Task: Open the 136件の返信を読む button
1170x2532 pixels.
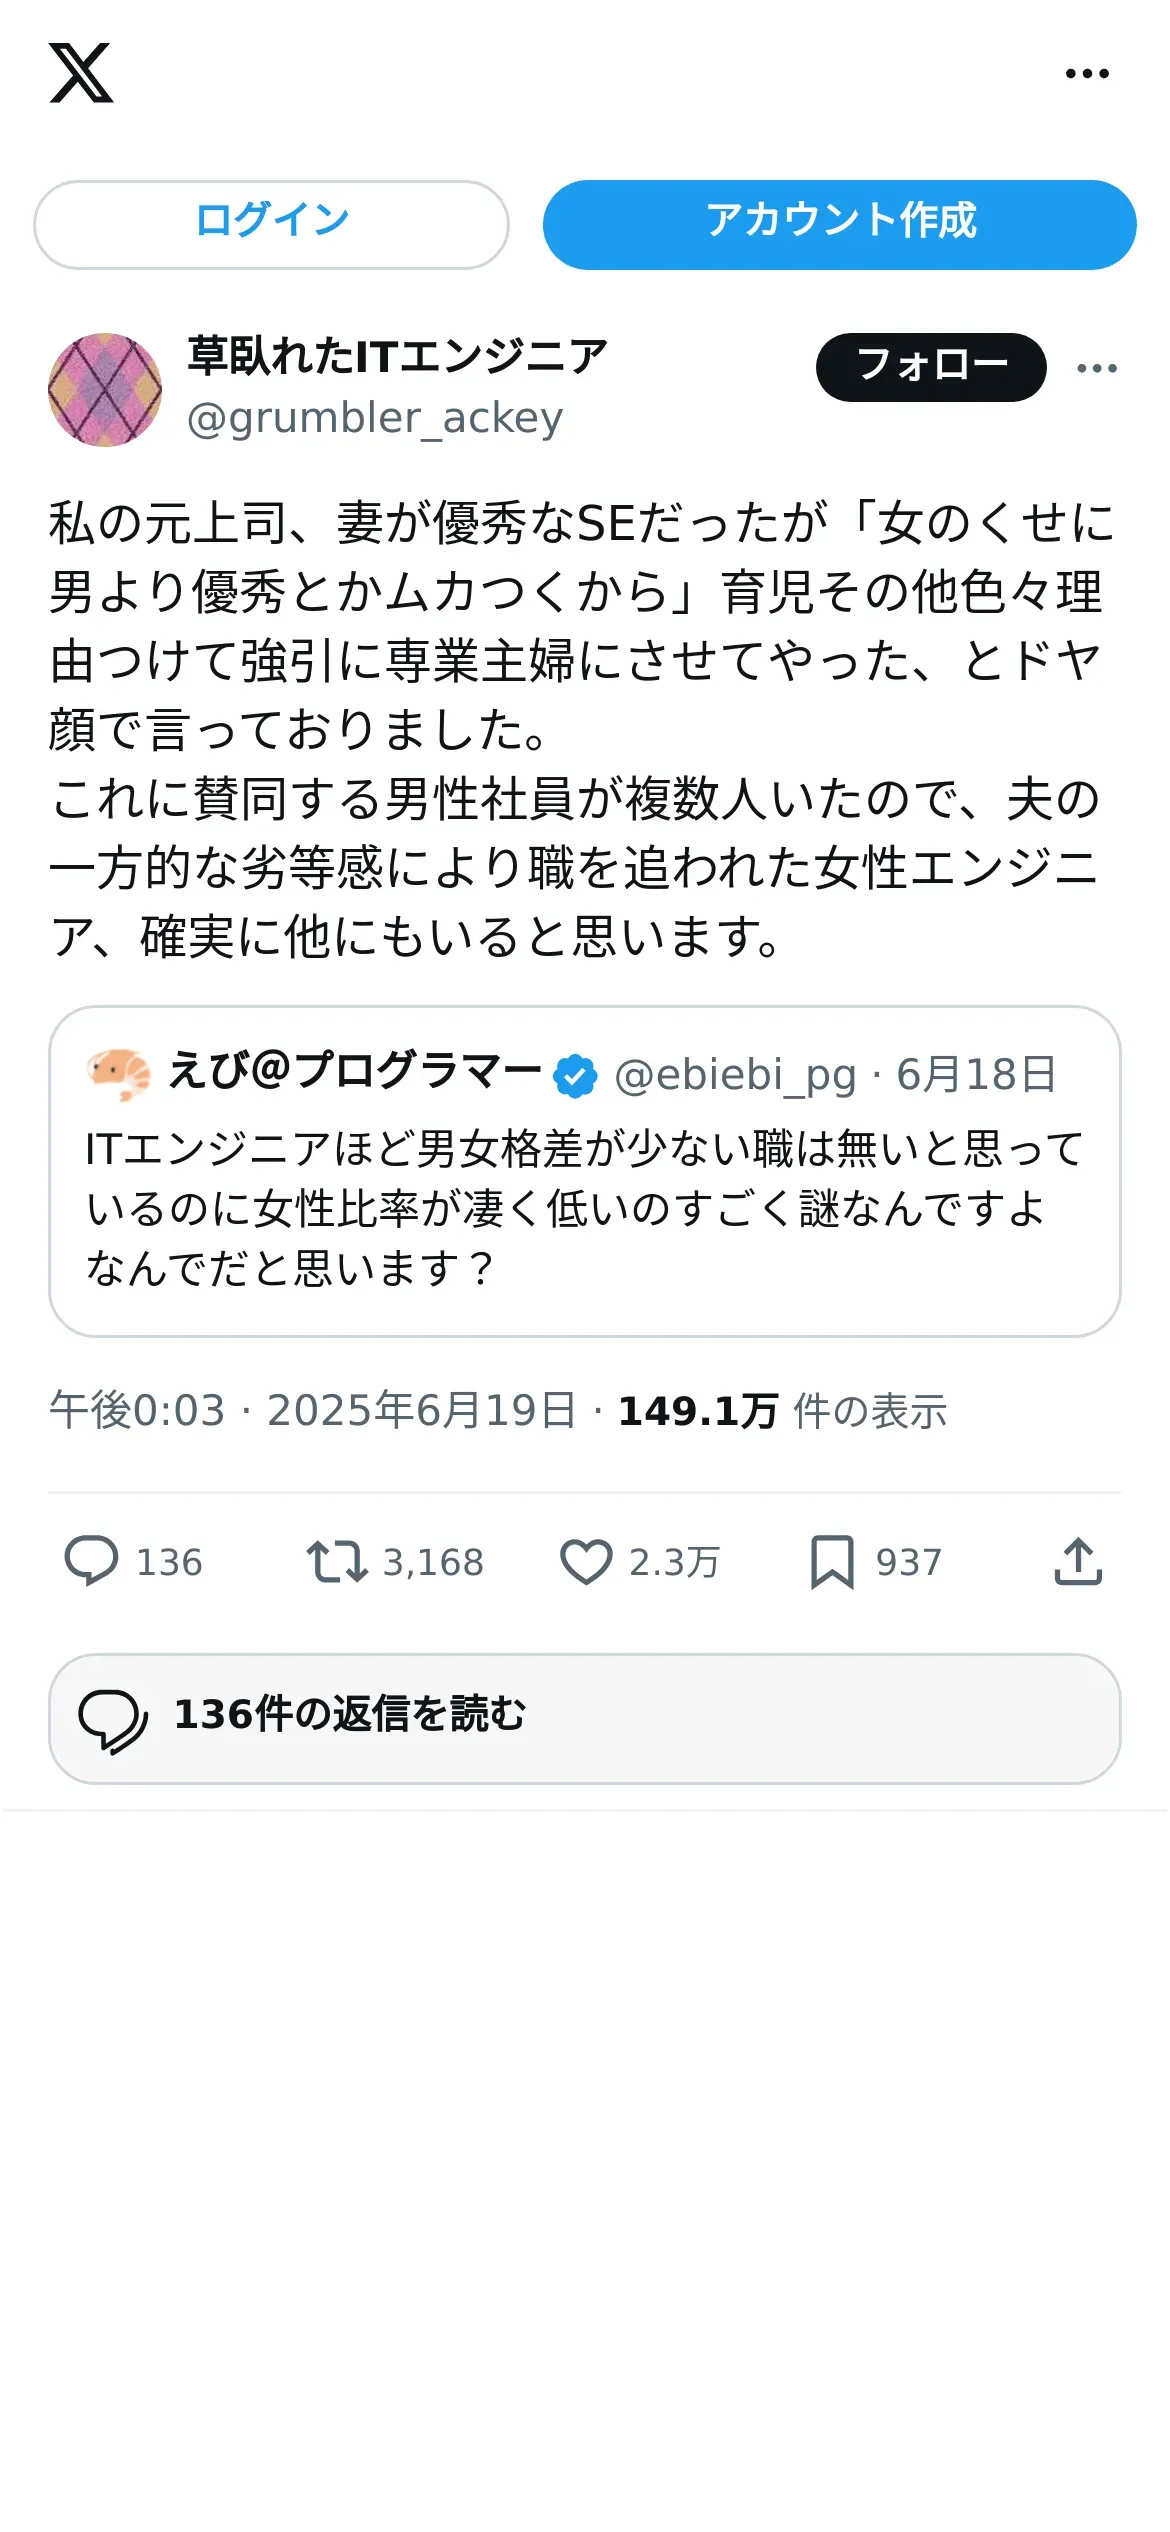Action: click(x=584, y=1718)
